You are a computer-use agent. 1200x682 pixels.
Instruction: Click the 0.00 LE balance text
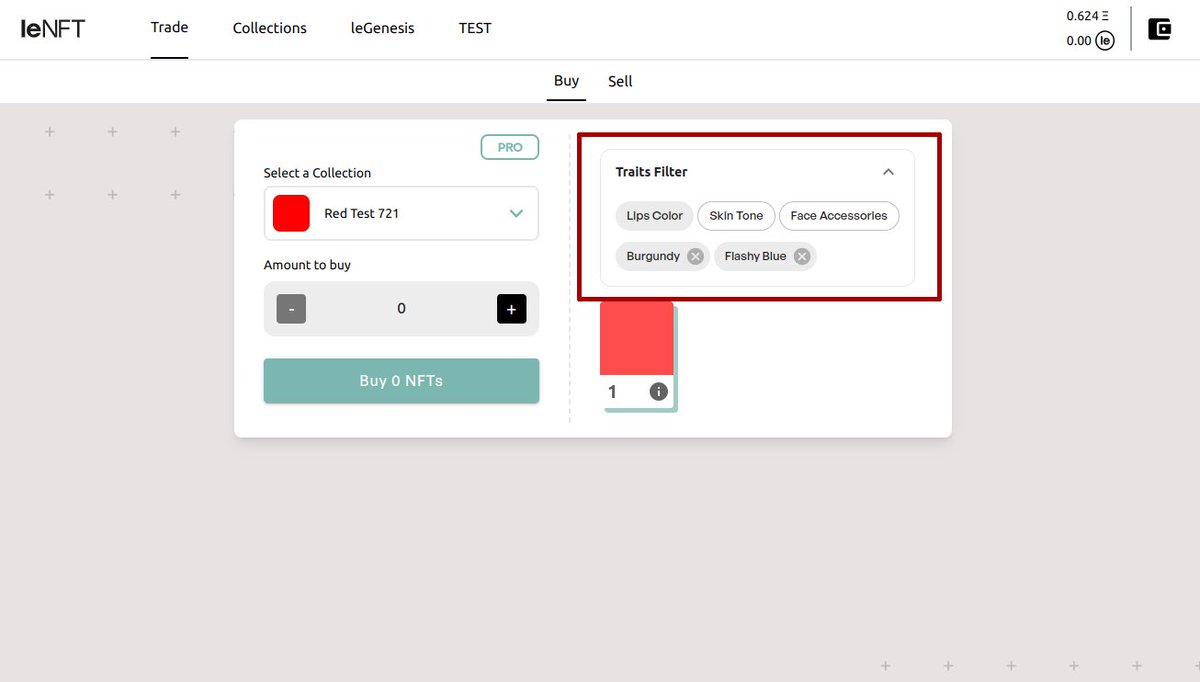[1079, 41]
